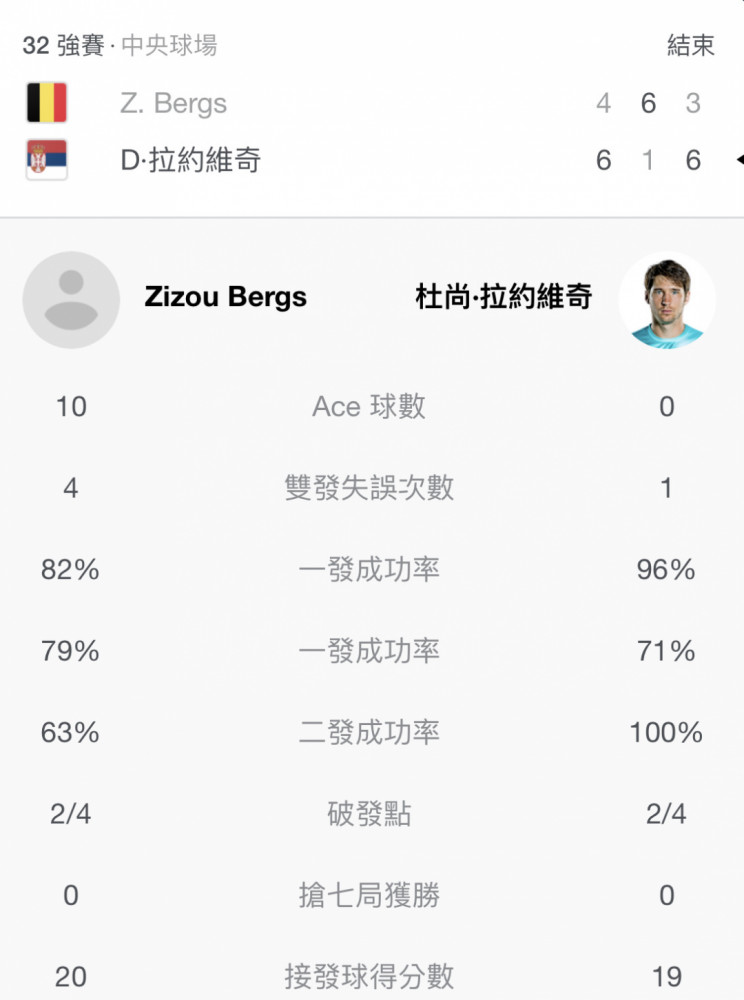
Task: Select D·拉約維奇 in scoreboard
Action: [x=191, y=159]
